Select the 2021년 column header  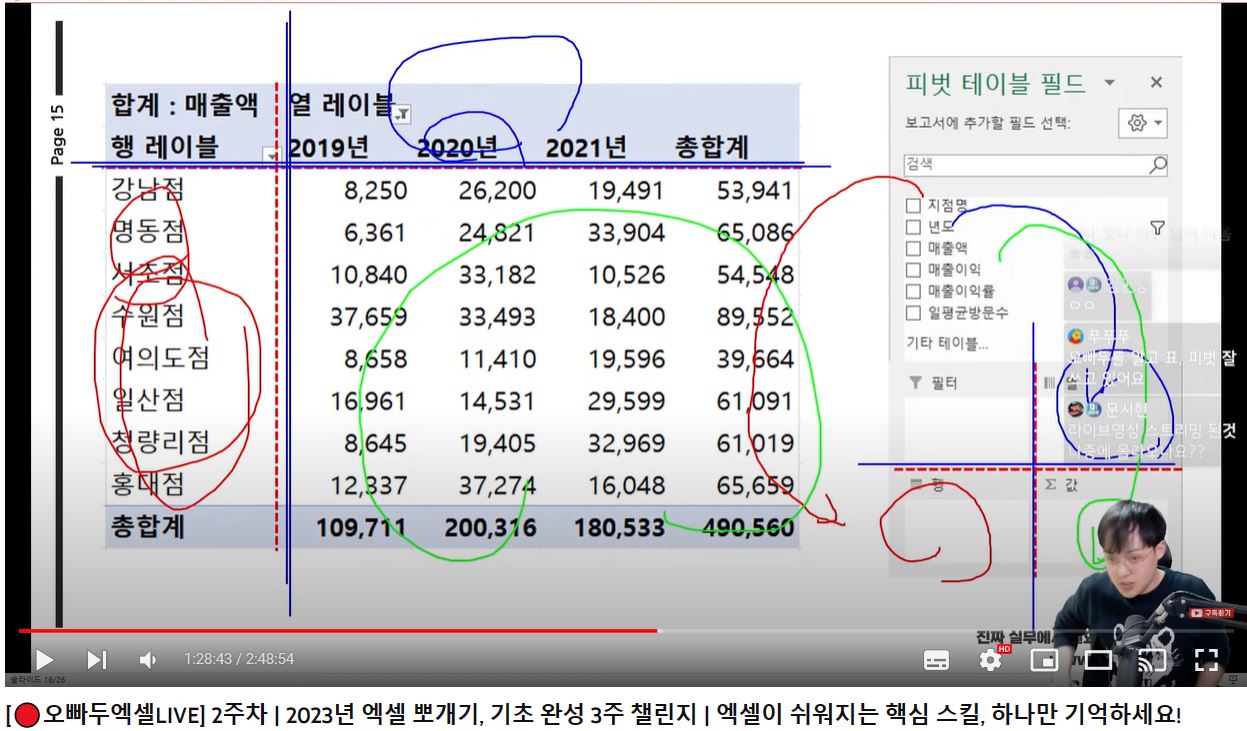pyautogui.click(x=586, y=148)
